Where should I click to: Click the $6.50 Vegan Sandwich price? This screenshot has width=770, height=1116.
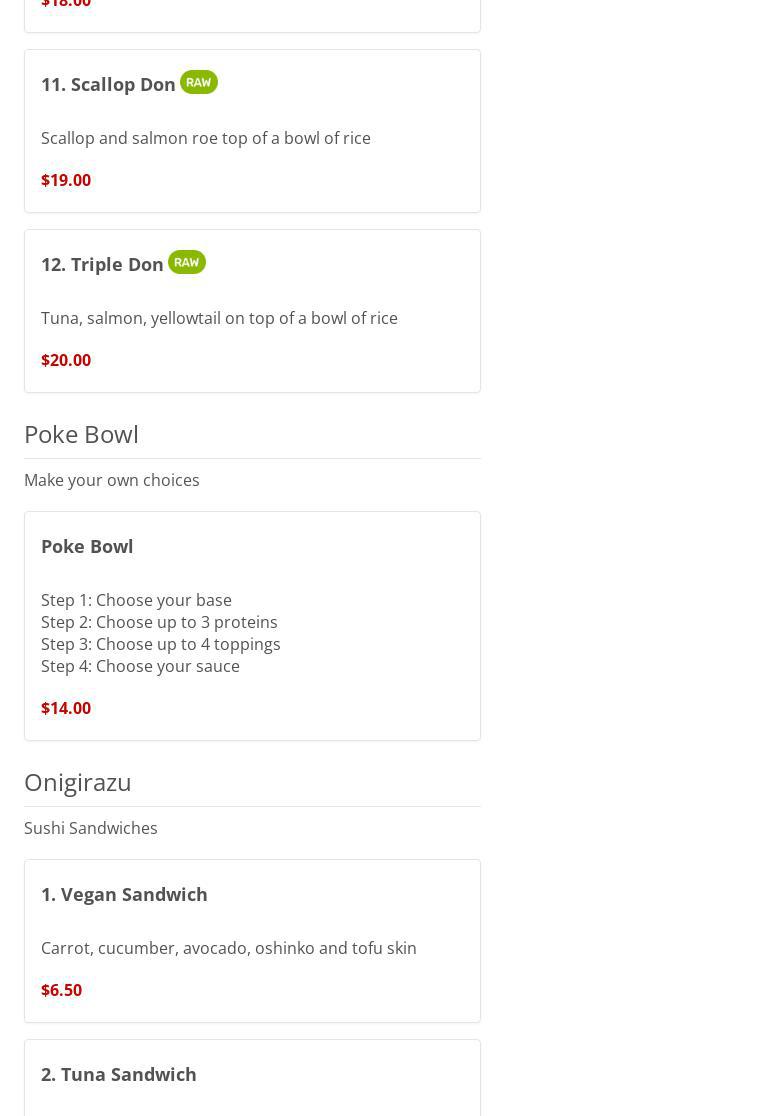(x=61, y=990)
